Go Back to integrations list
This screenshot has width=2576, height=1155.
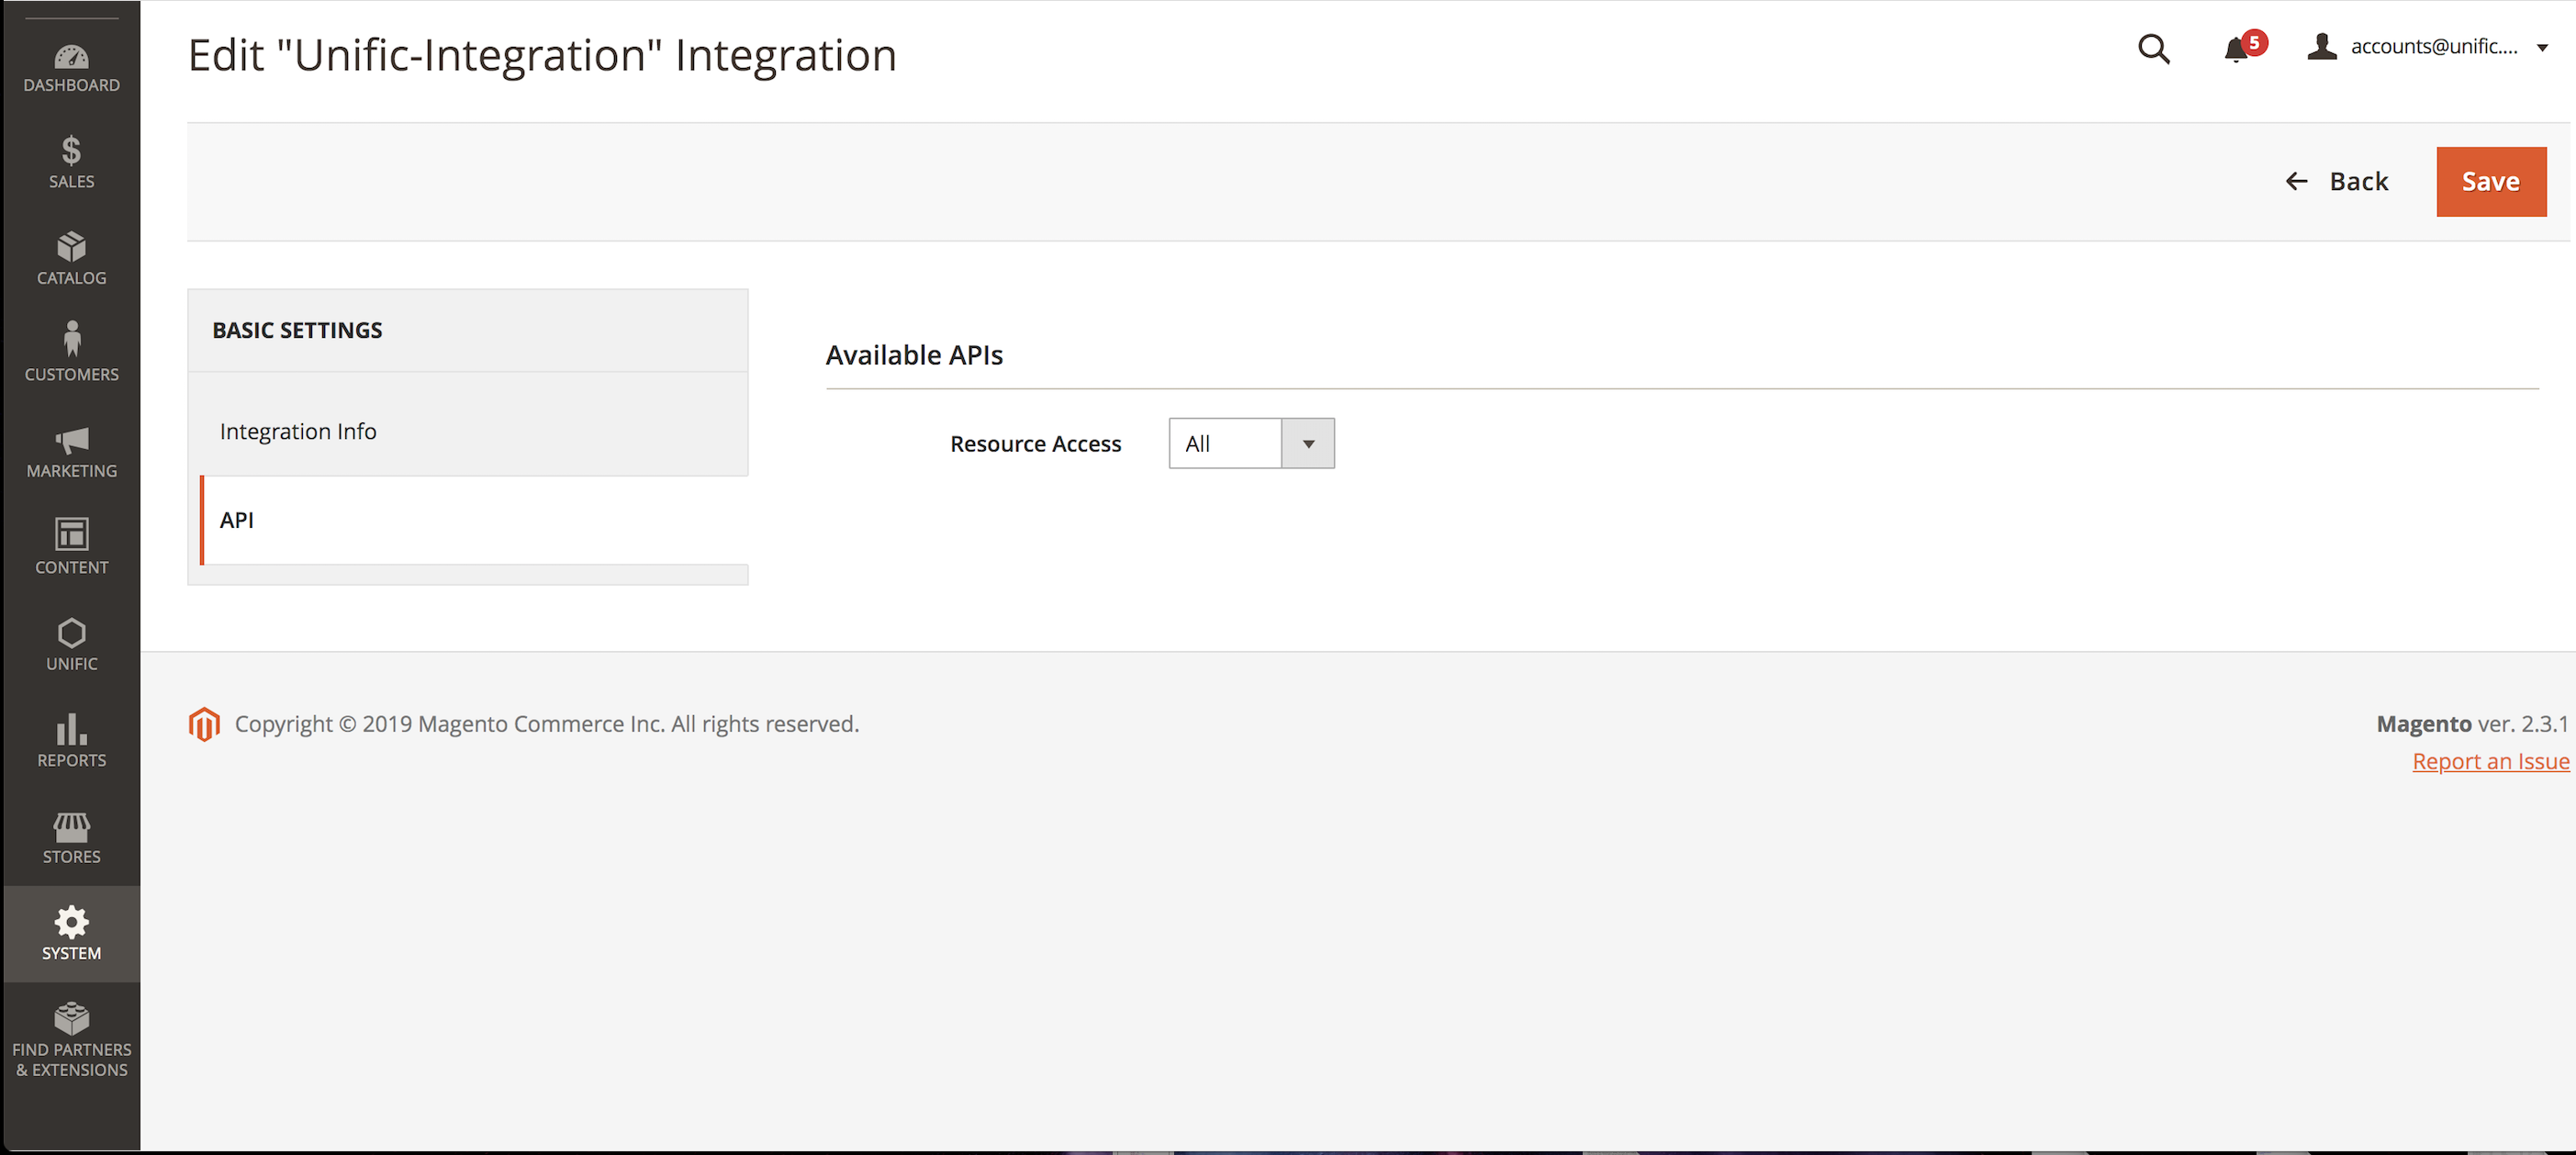(2336, 181)
